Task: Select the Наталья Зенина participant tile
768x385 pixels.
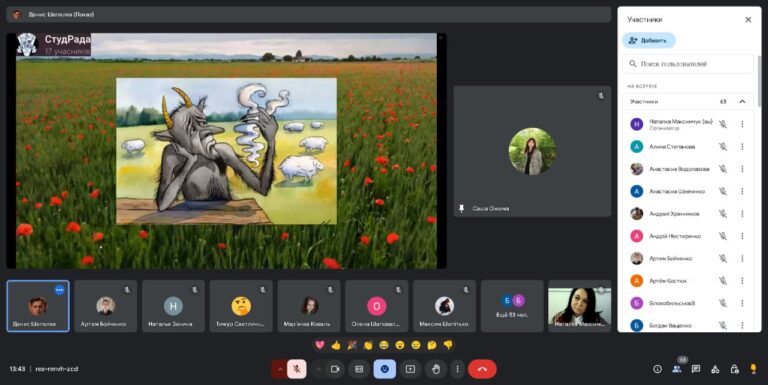Action: pyautogui.click(x=173, y=306)
